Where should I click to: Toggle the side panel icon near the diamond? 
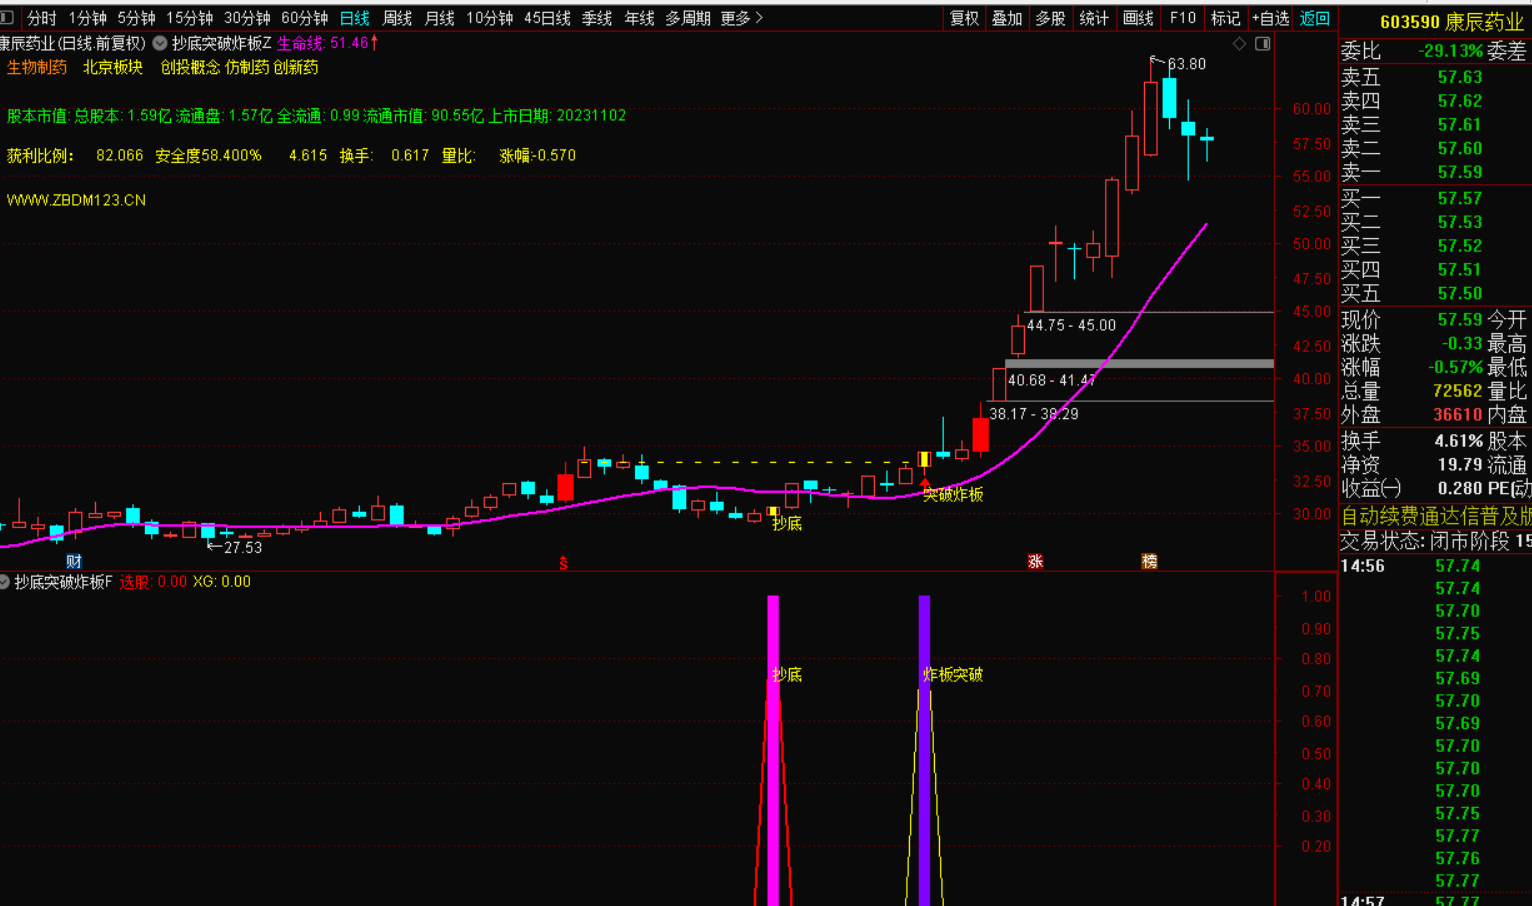click(x=1263, y=44)
